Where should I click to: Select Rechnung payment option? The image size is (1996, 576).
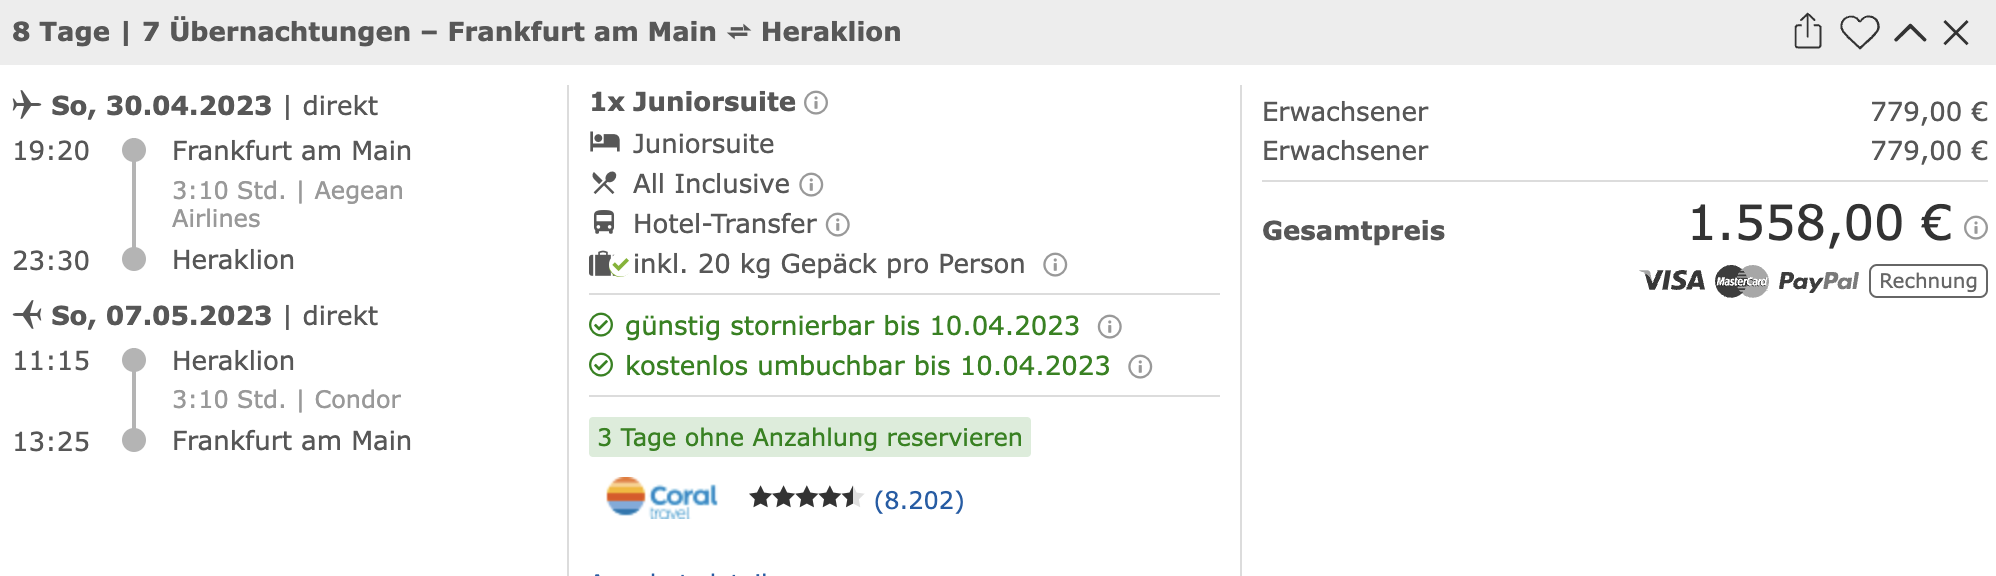tap(1928, 281)
